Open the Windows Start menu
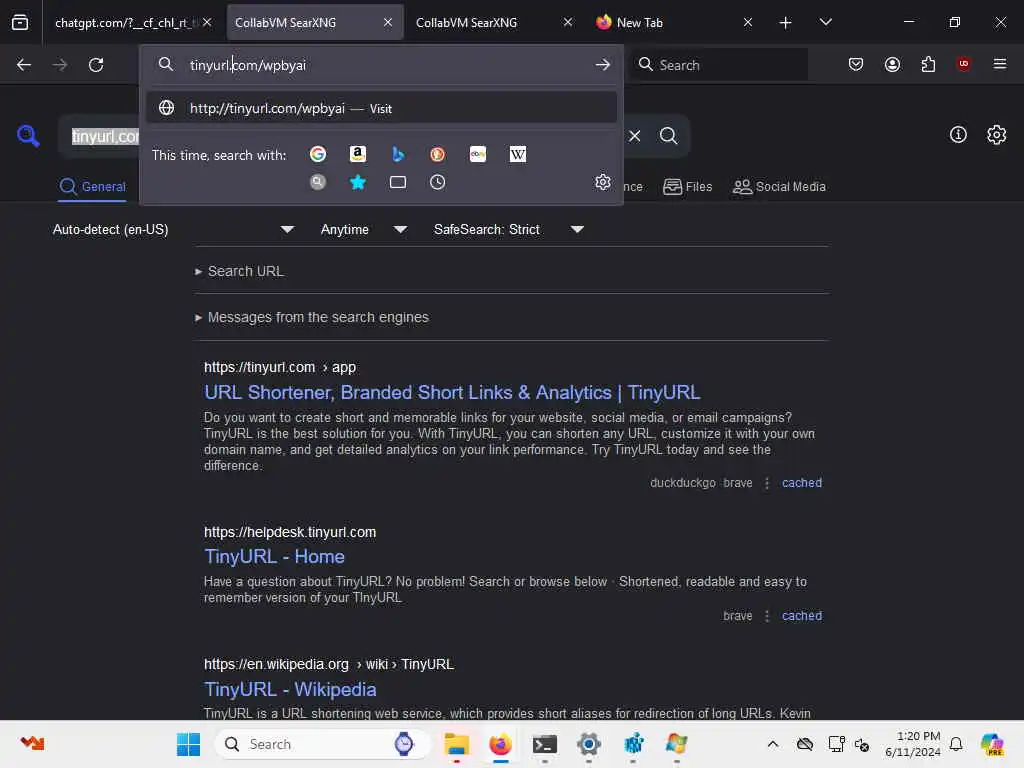The image size is (1024, 768). (x=189, y=744)
